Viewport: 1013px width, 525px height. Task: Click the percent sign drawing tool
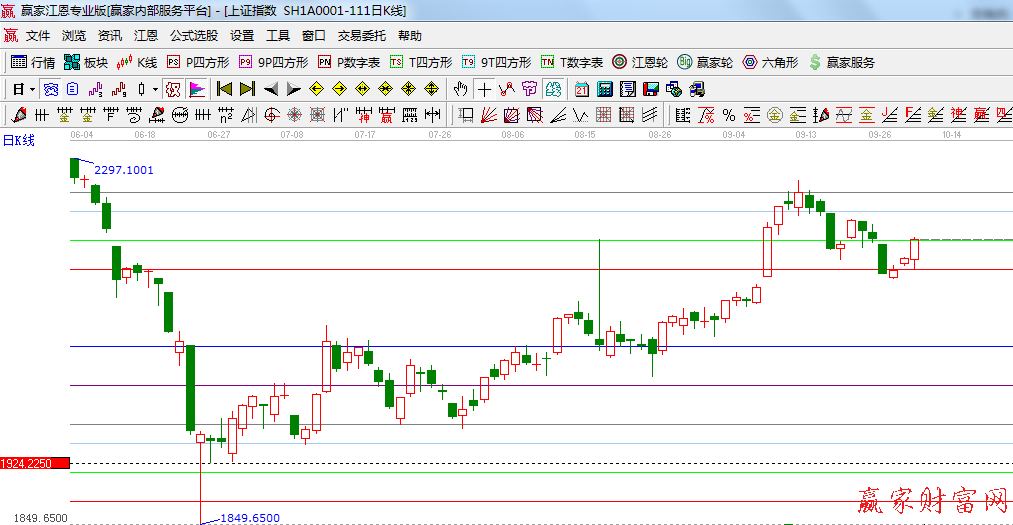(x=729, y=114)
